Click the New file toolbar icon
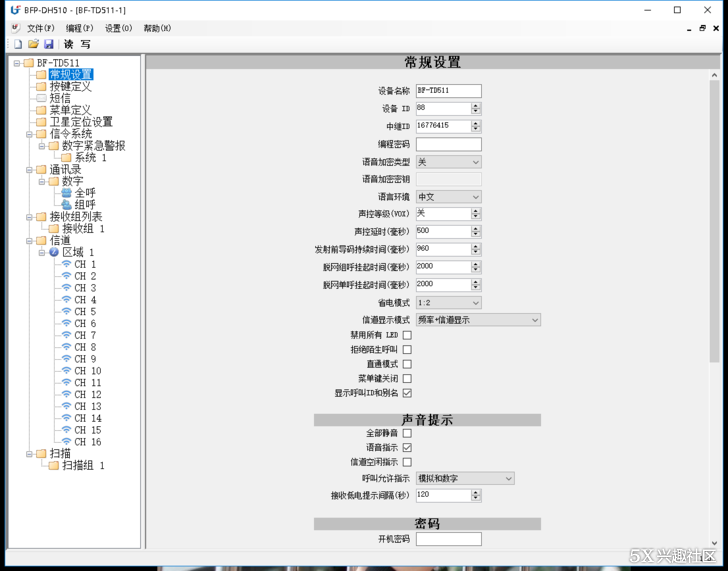Image resolution: width=728 pixels, height=571 pixels. (18, 44)
